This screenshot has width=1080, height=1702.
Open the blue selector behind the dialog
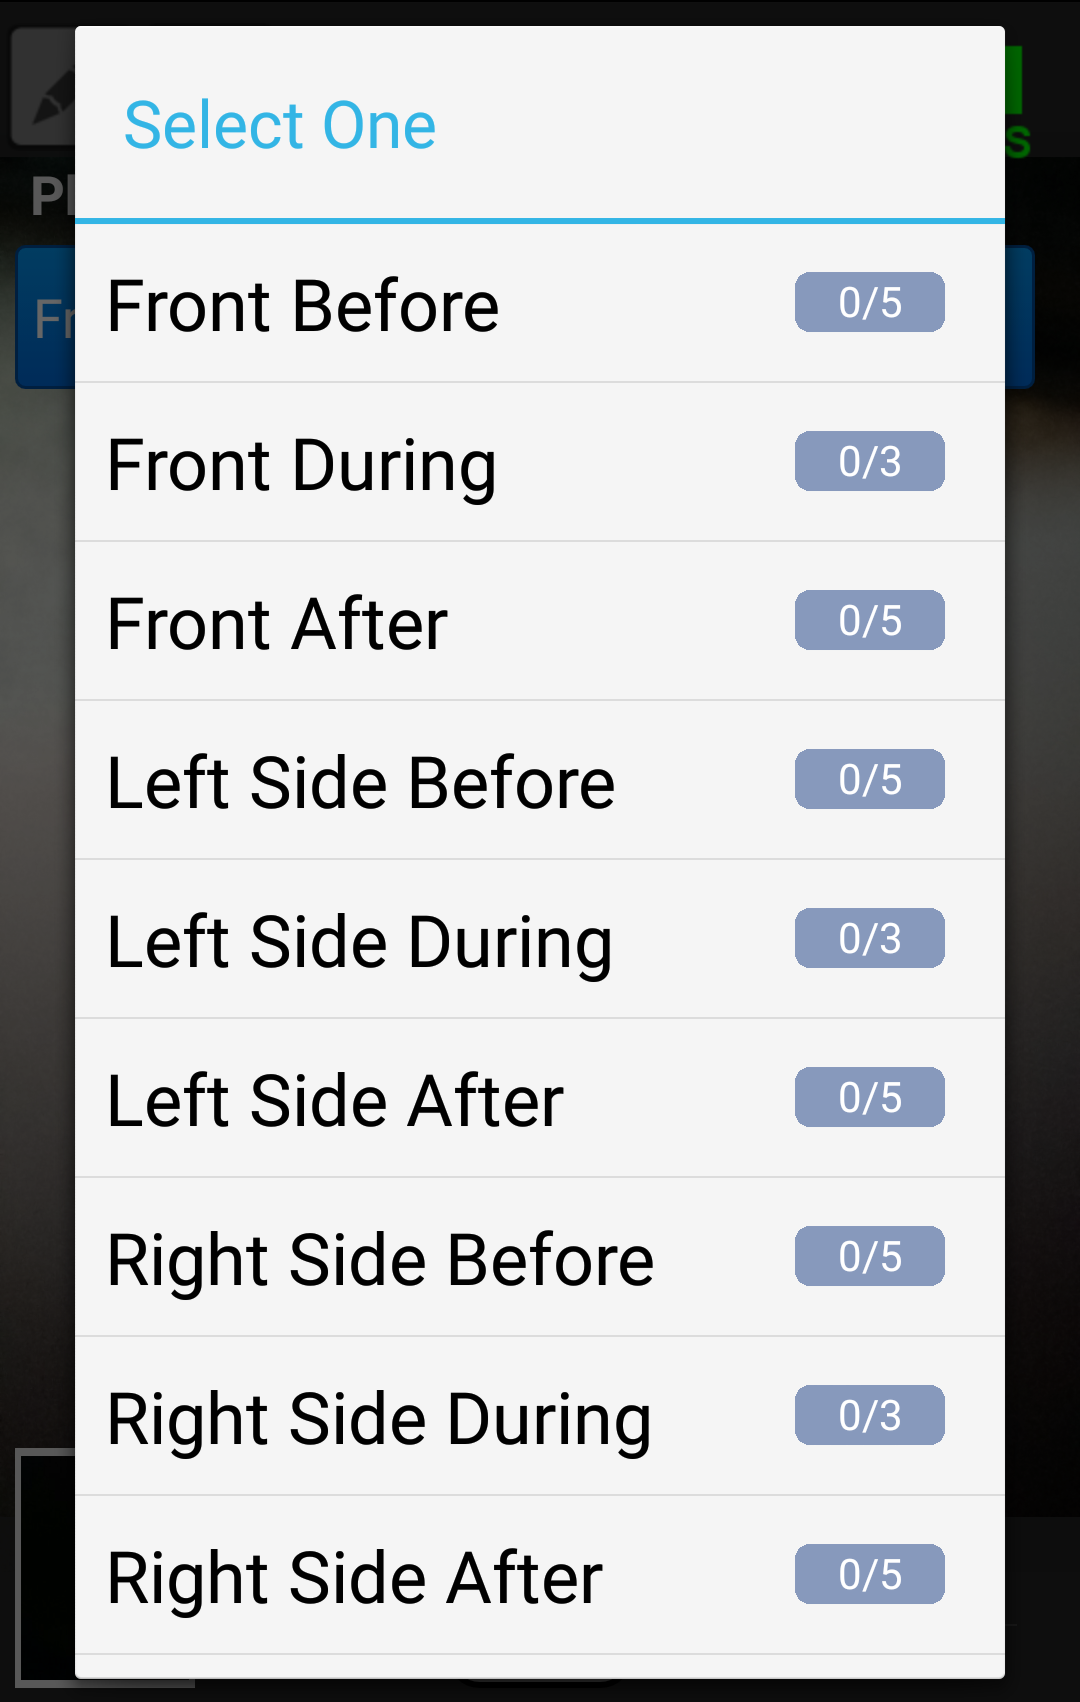45,318
